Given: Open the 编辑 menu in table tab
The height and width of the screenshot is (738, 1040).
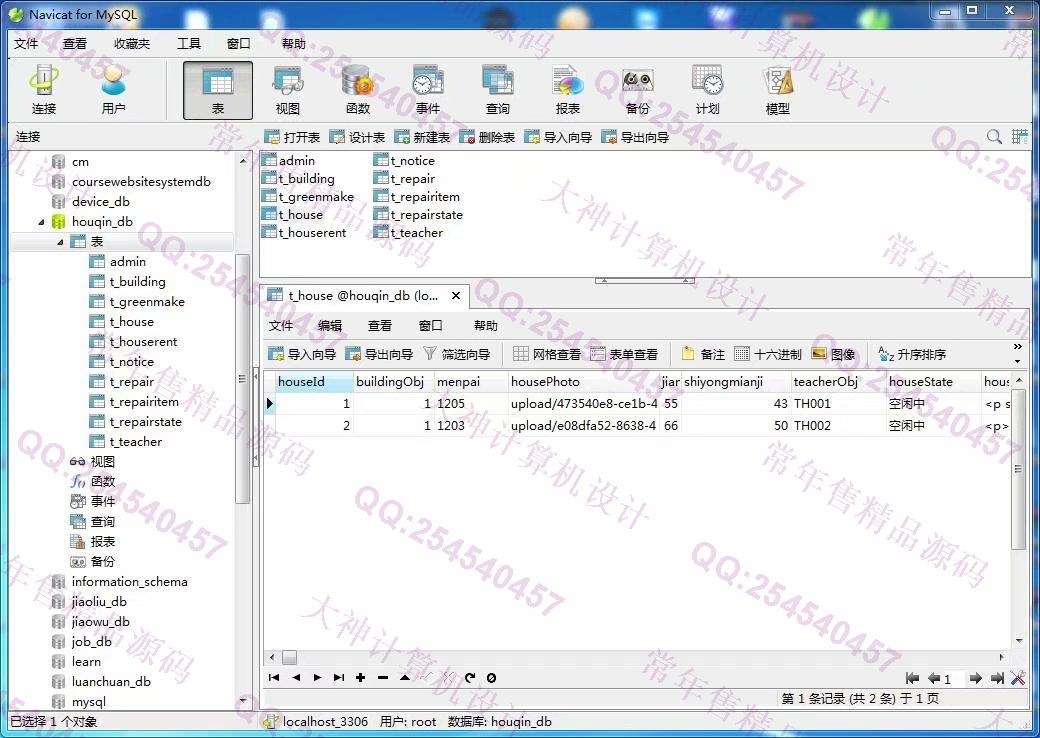Looking at the screenshot, I should pos(330,326).
